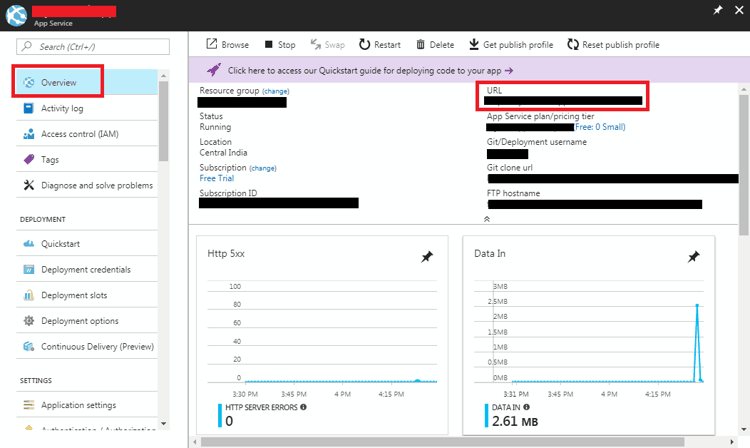Pin the Http 5xx chart
Screen dimensions: 750x448
(x=427, y=257)
